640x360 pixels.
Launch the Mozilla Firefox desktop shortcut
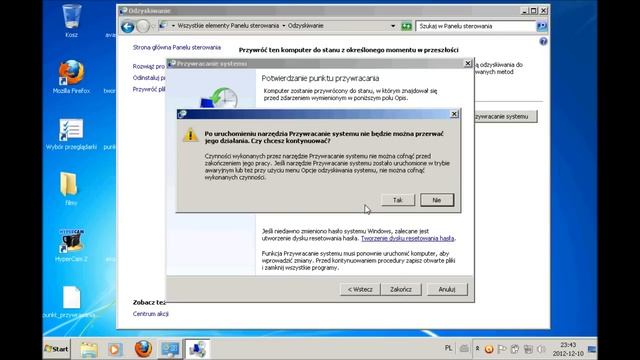pyautogui.click(x=71, y=77)
